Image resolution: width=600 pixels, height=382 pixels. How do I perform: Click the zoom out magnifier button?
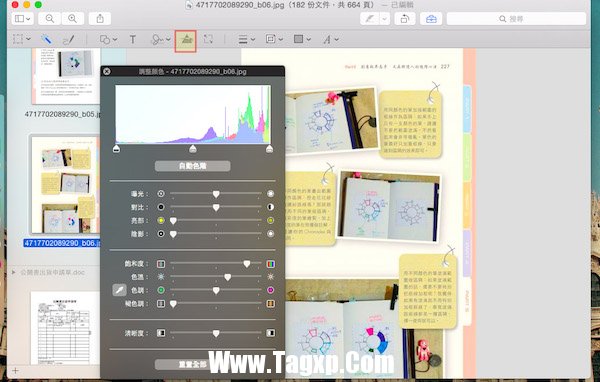[49, 18]
